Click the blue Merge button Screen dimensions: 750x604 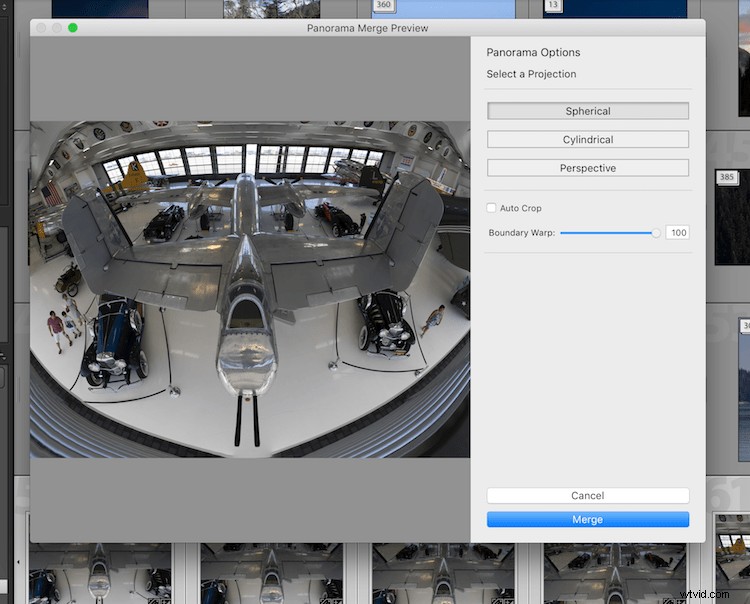pyautogui.click(x=587, y=519)
